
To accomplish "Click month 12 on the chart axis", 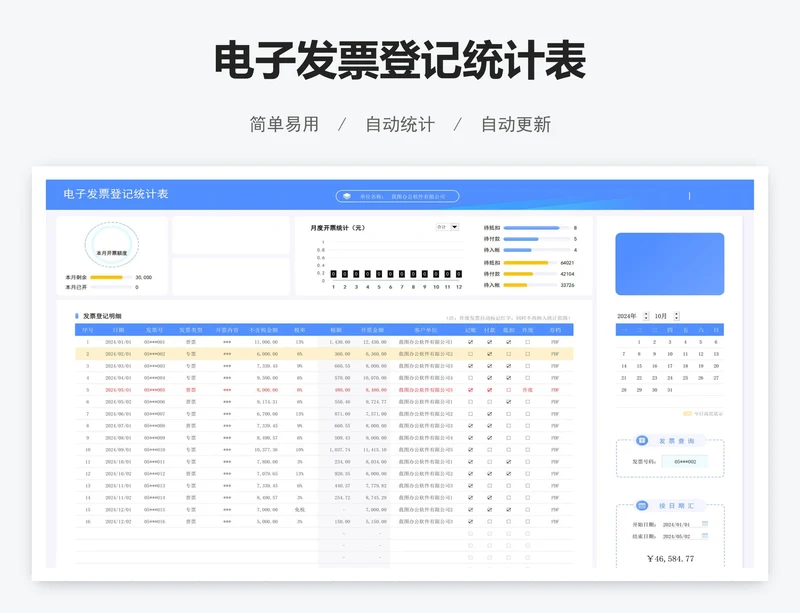I will (459, 287).
